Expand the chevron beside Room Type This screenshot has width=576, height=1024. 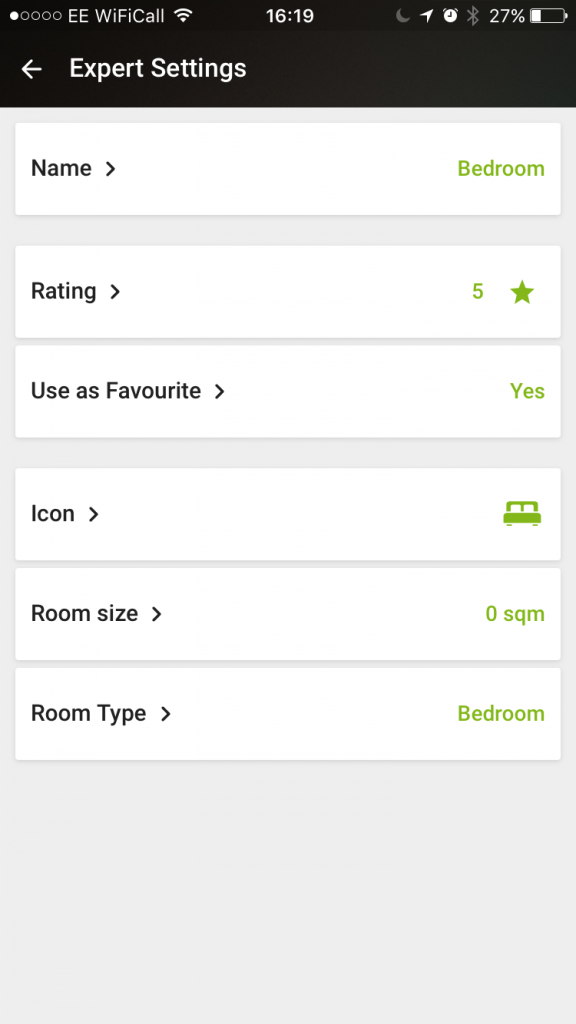coord(166,713)
